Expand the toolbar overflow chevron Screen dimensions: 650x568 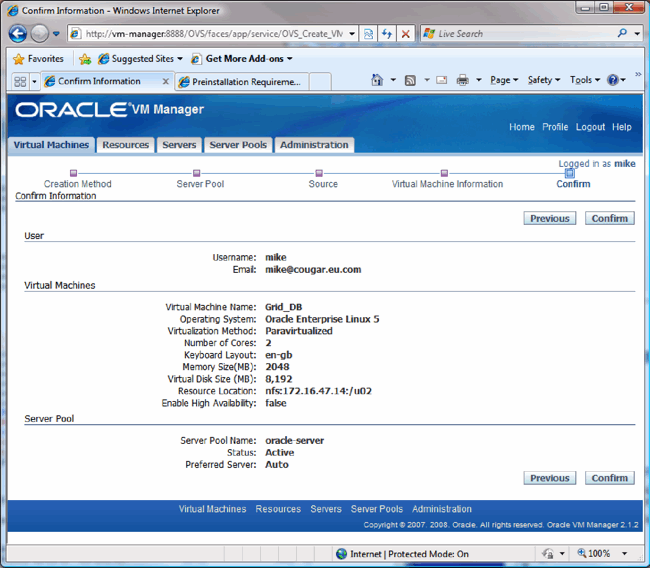coord(638,74)
